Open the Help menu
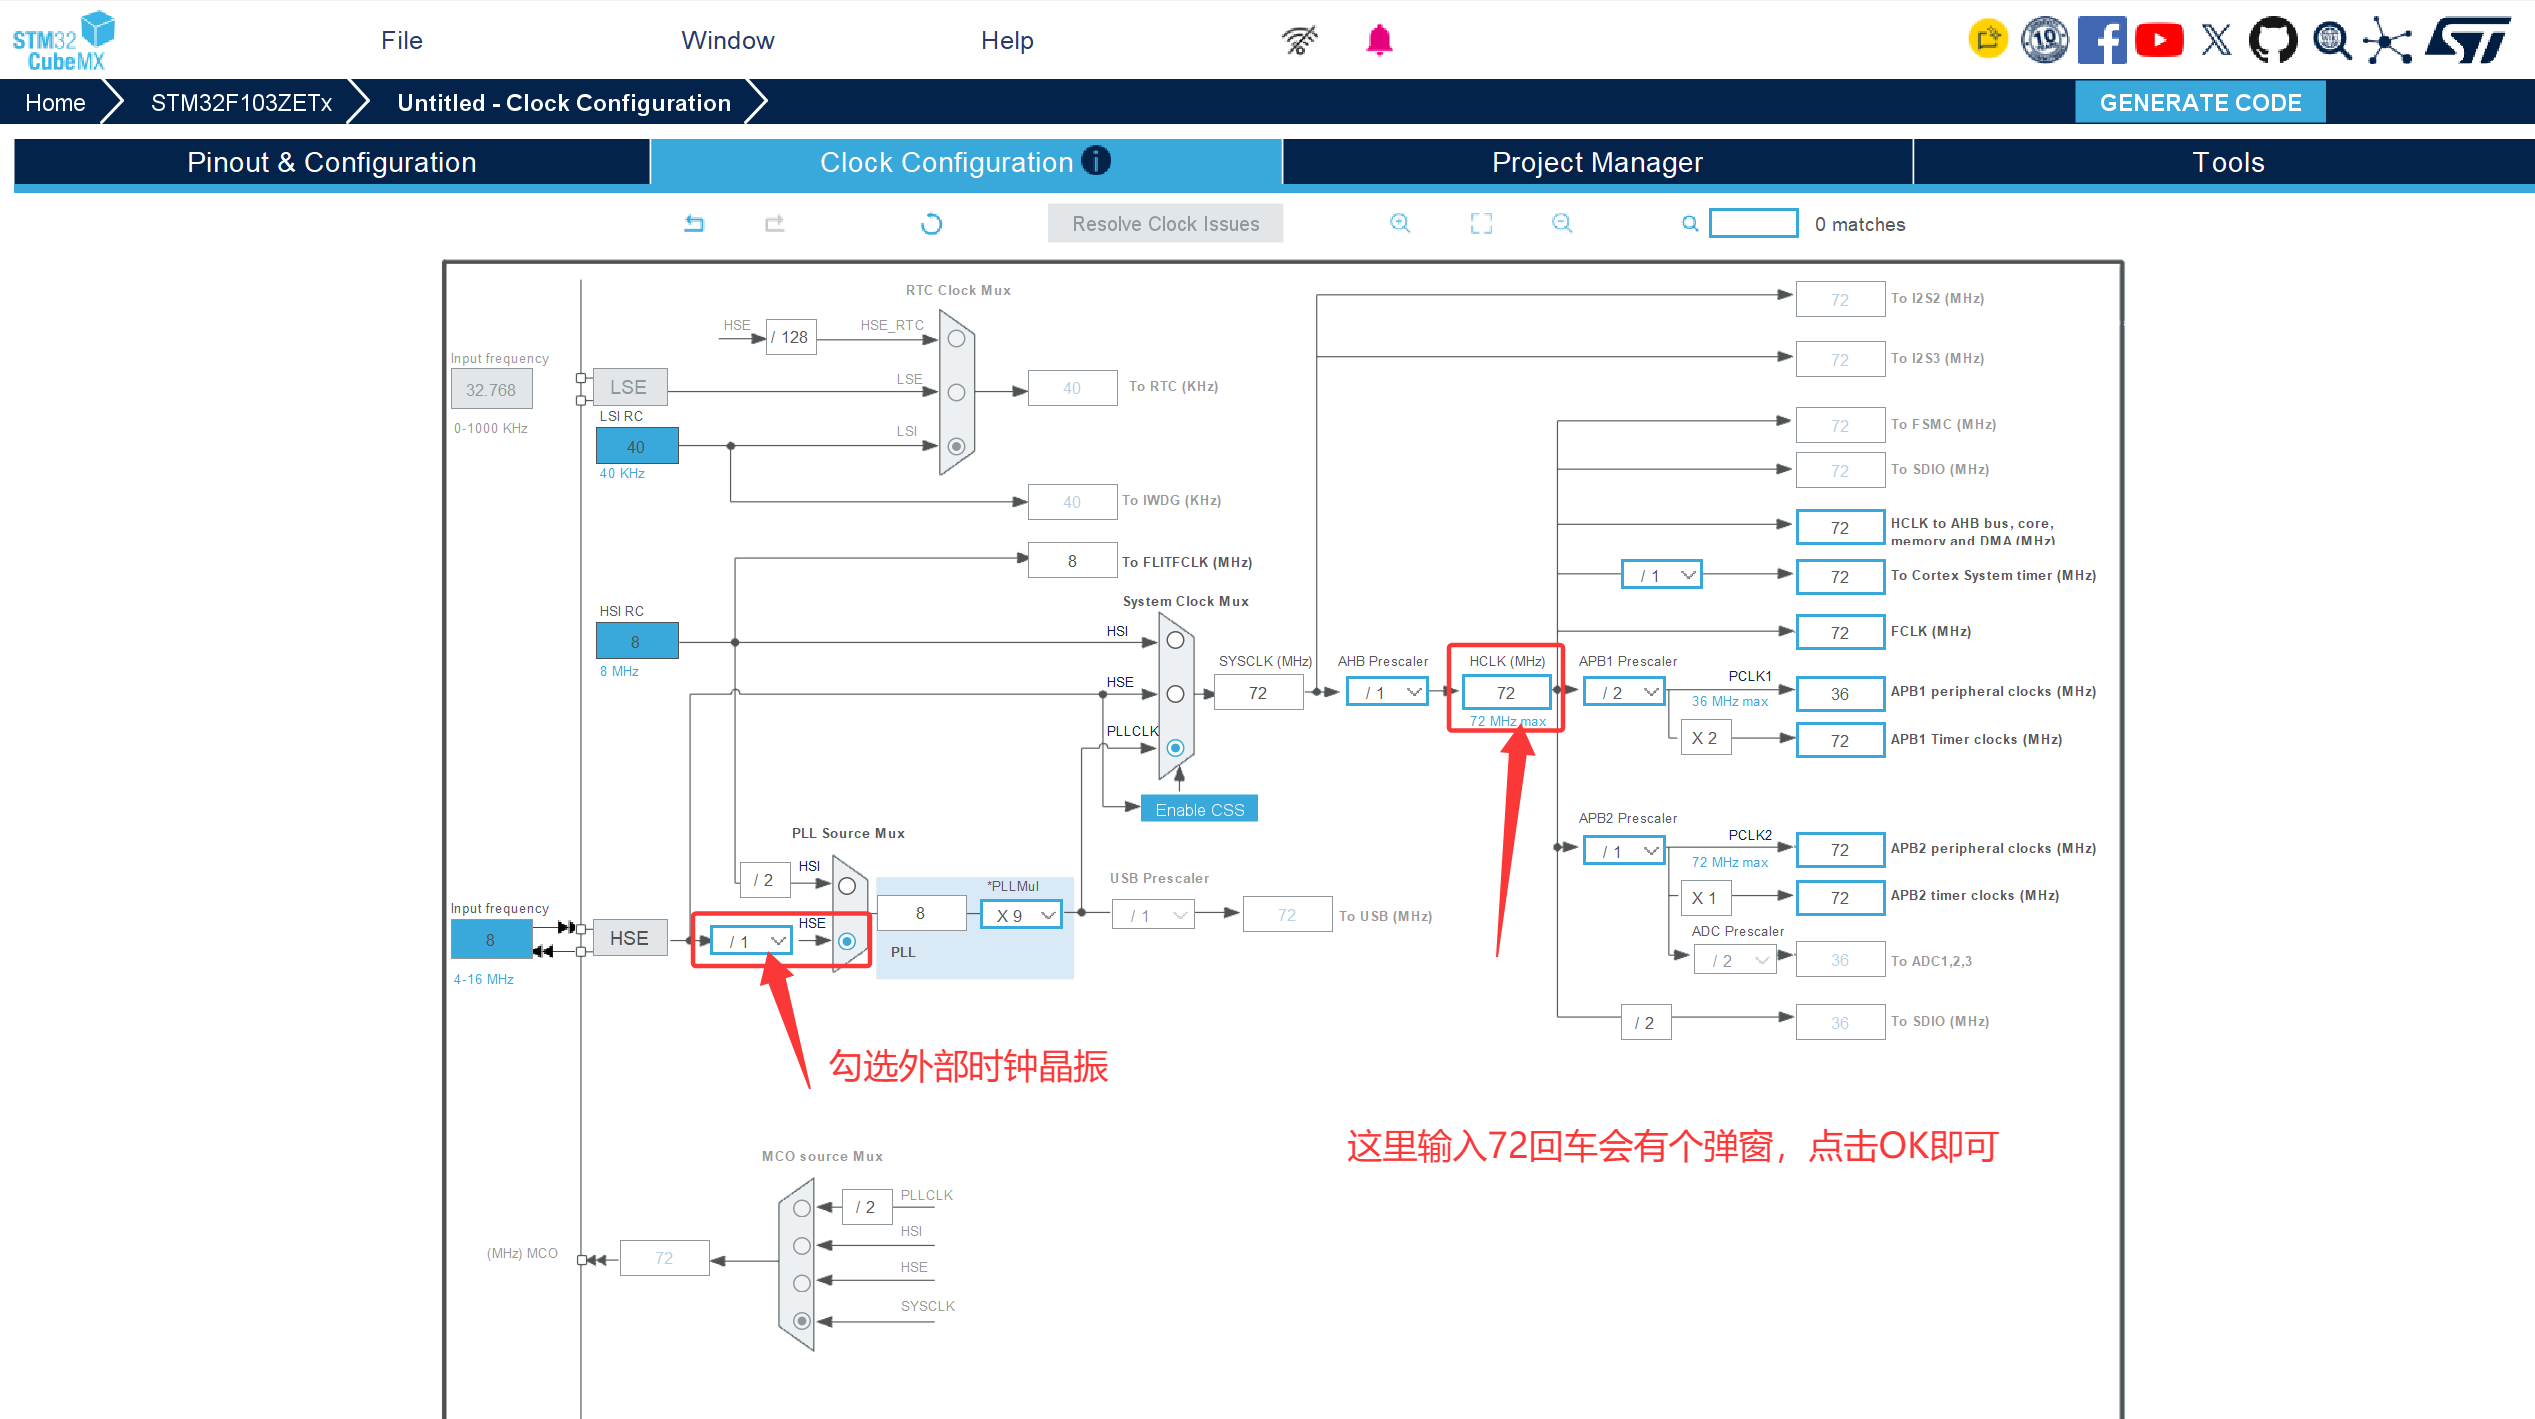Viewport: 2535px width, 1419px height. tap(1007, 40)
